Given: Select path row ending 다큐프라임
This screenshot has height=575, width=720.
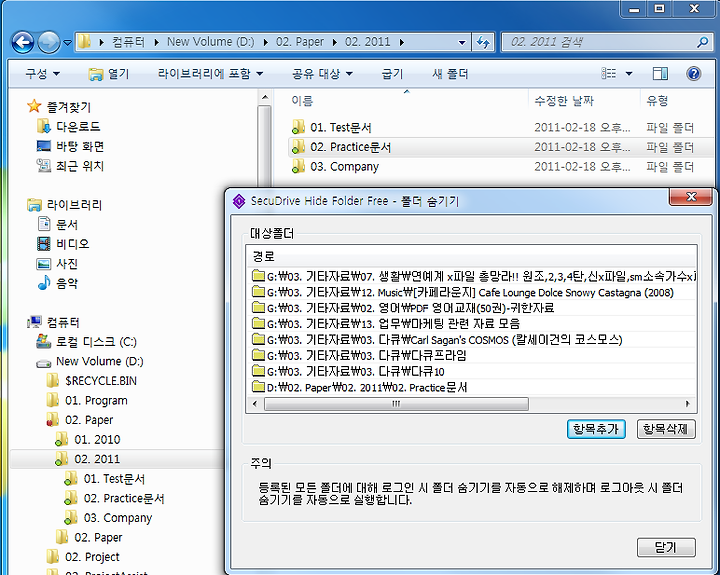Looking at the screenshot, I should (472, 355).
